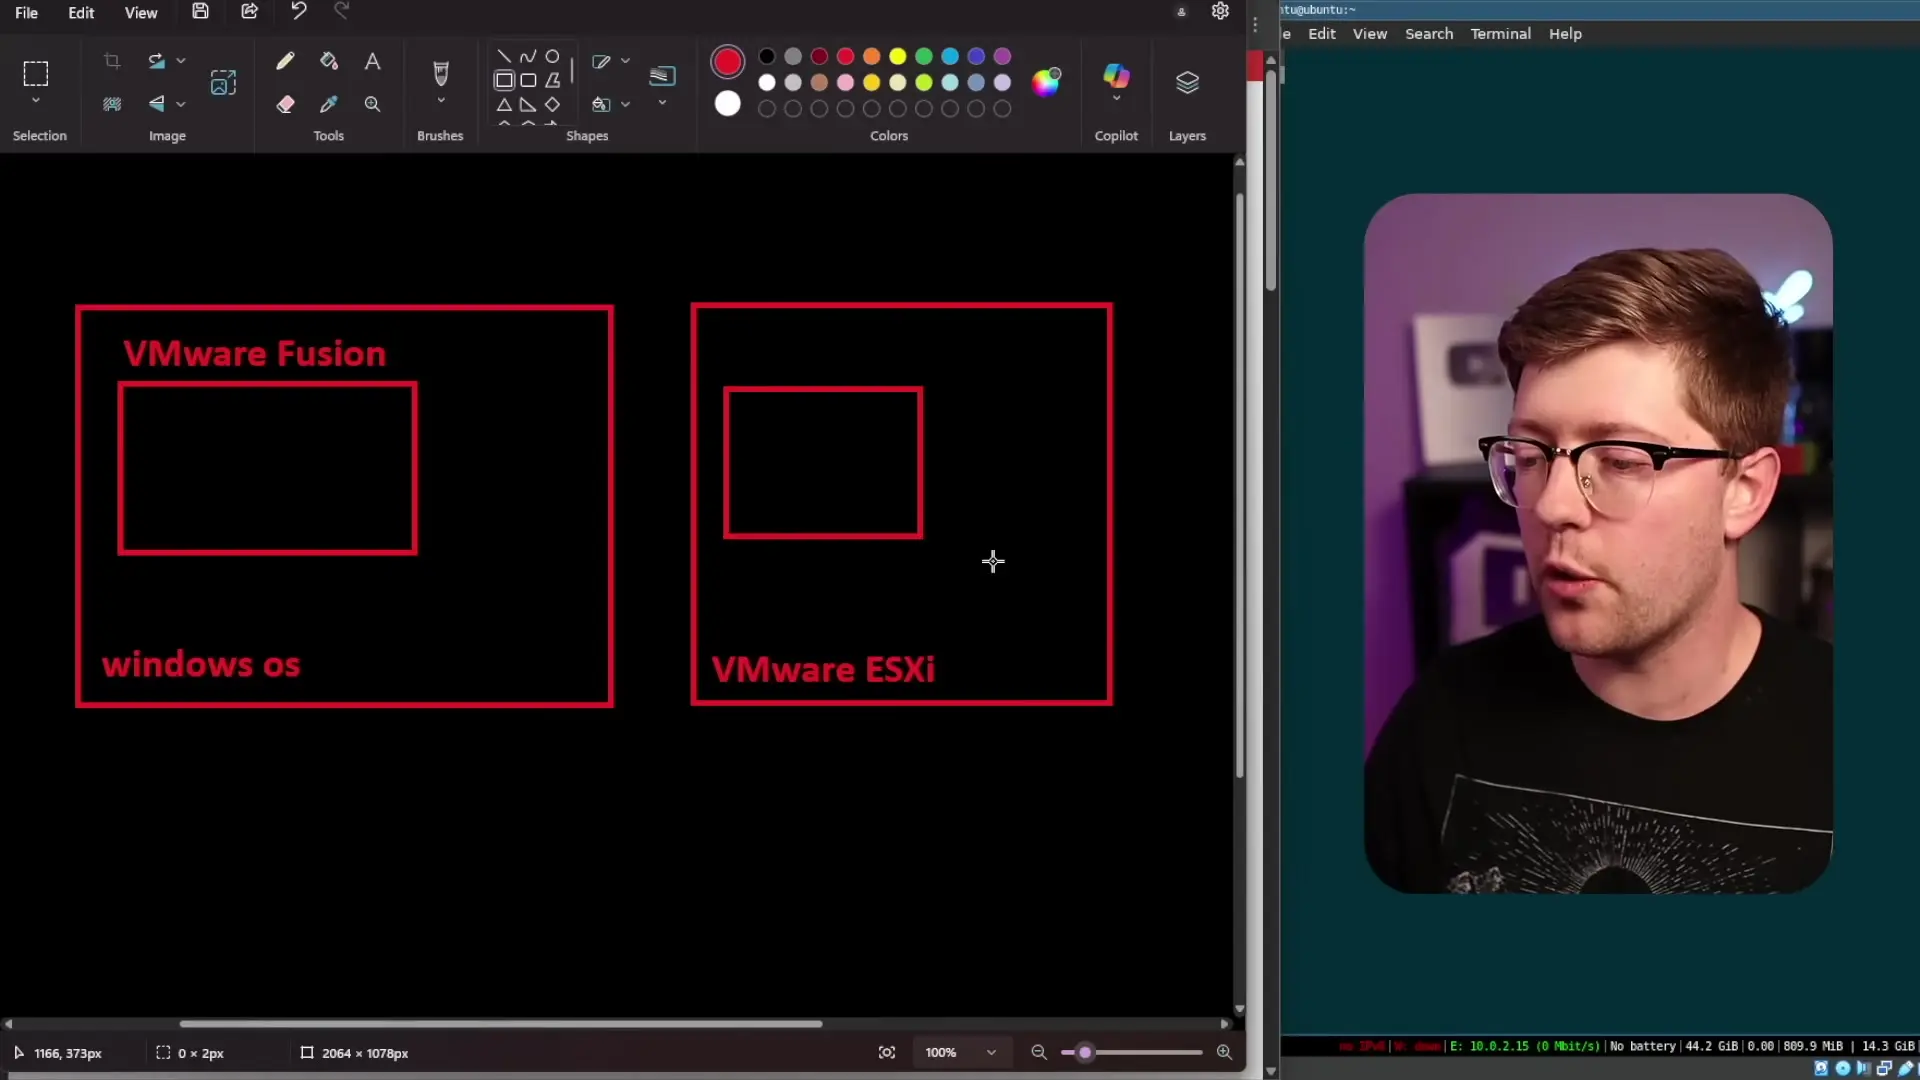Select the Rounded rectangle shape

528,80
